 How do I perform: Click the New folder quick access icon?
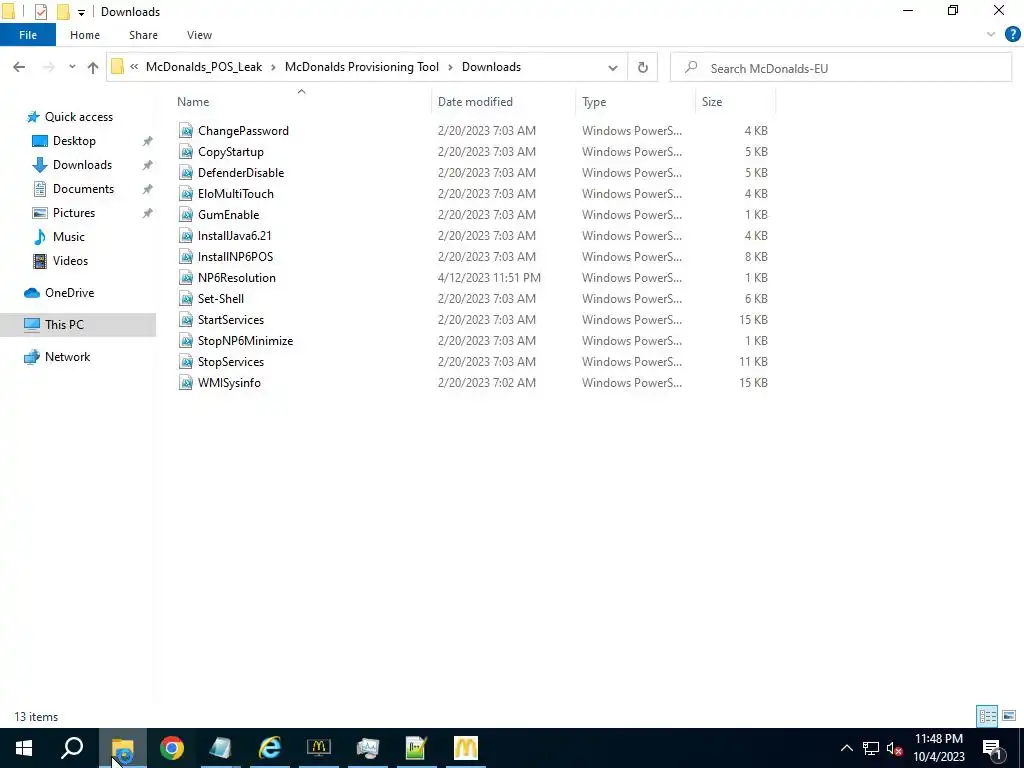click(x=63, y=11)
